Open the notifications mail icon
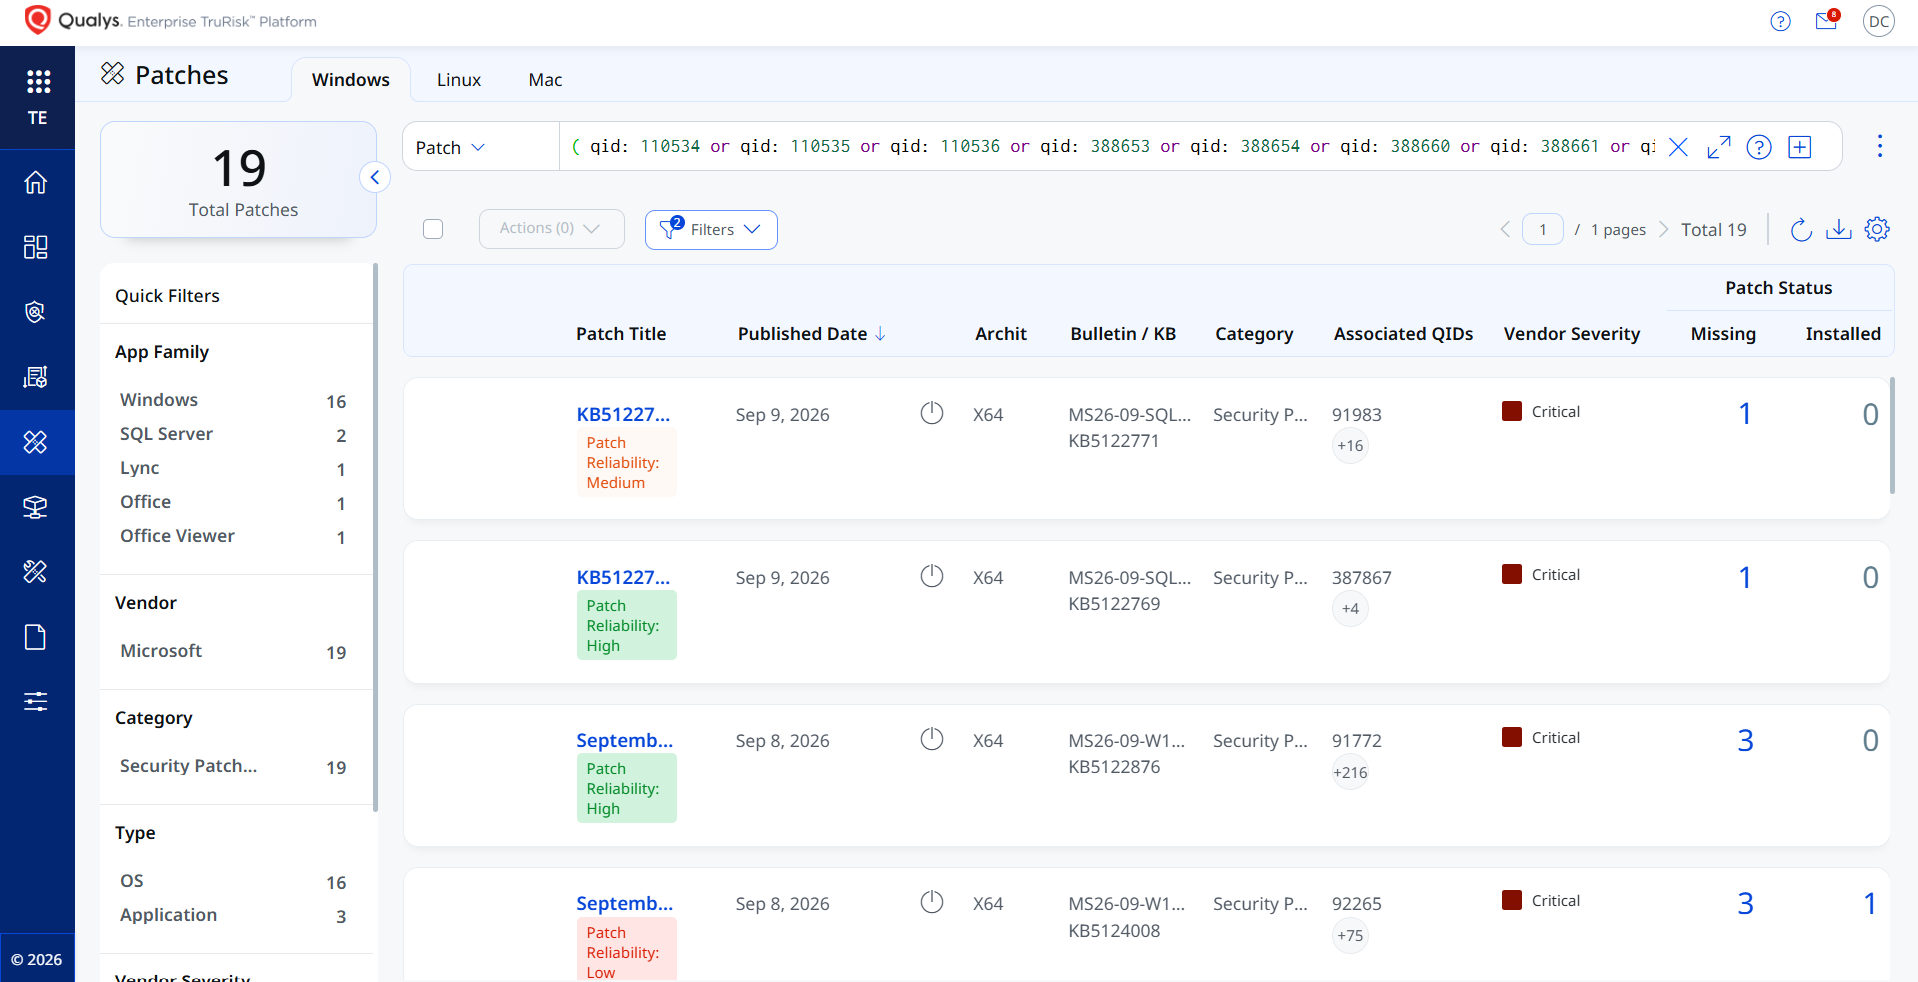 1826,21
